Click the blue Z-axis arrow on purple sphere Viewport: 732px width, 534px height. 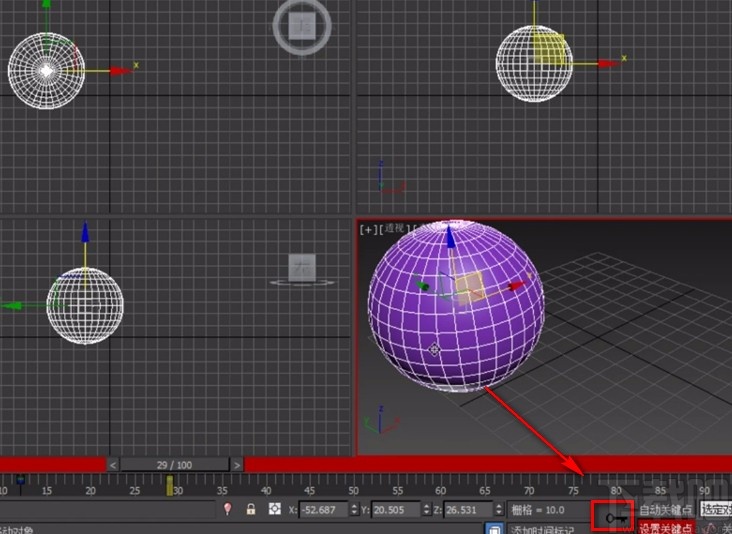coord(450,237)
